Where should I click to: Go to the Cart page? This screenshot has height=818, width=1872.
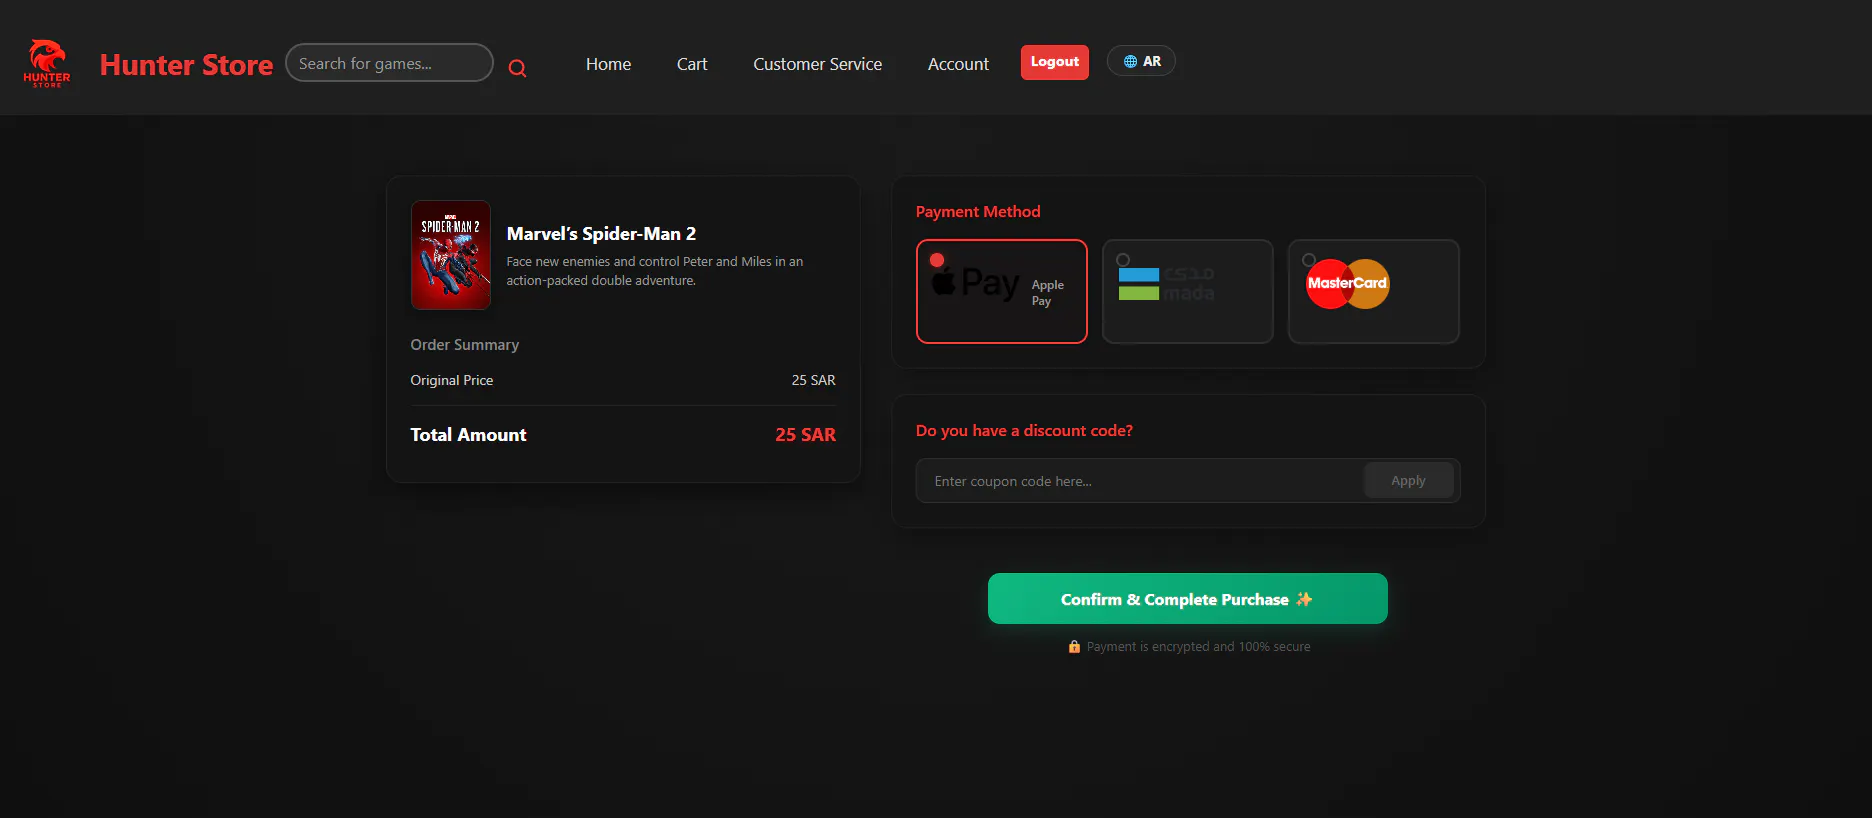(x=692, y=64)
